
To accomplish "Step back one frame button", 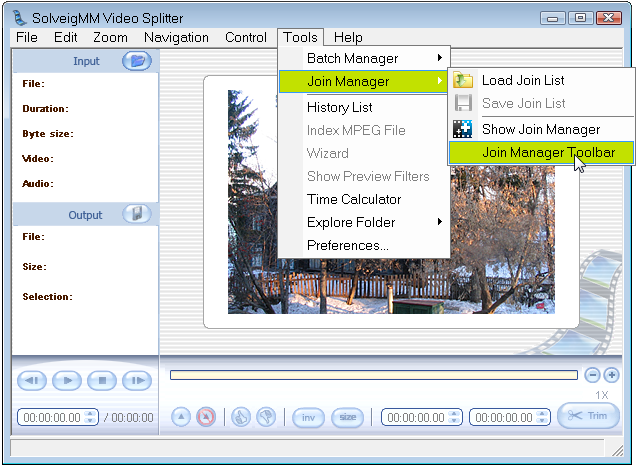I will point(32,380).
